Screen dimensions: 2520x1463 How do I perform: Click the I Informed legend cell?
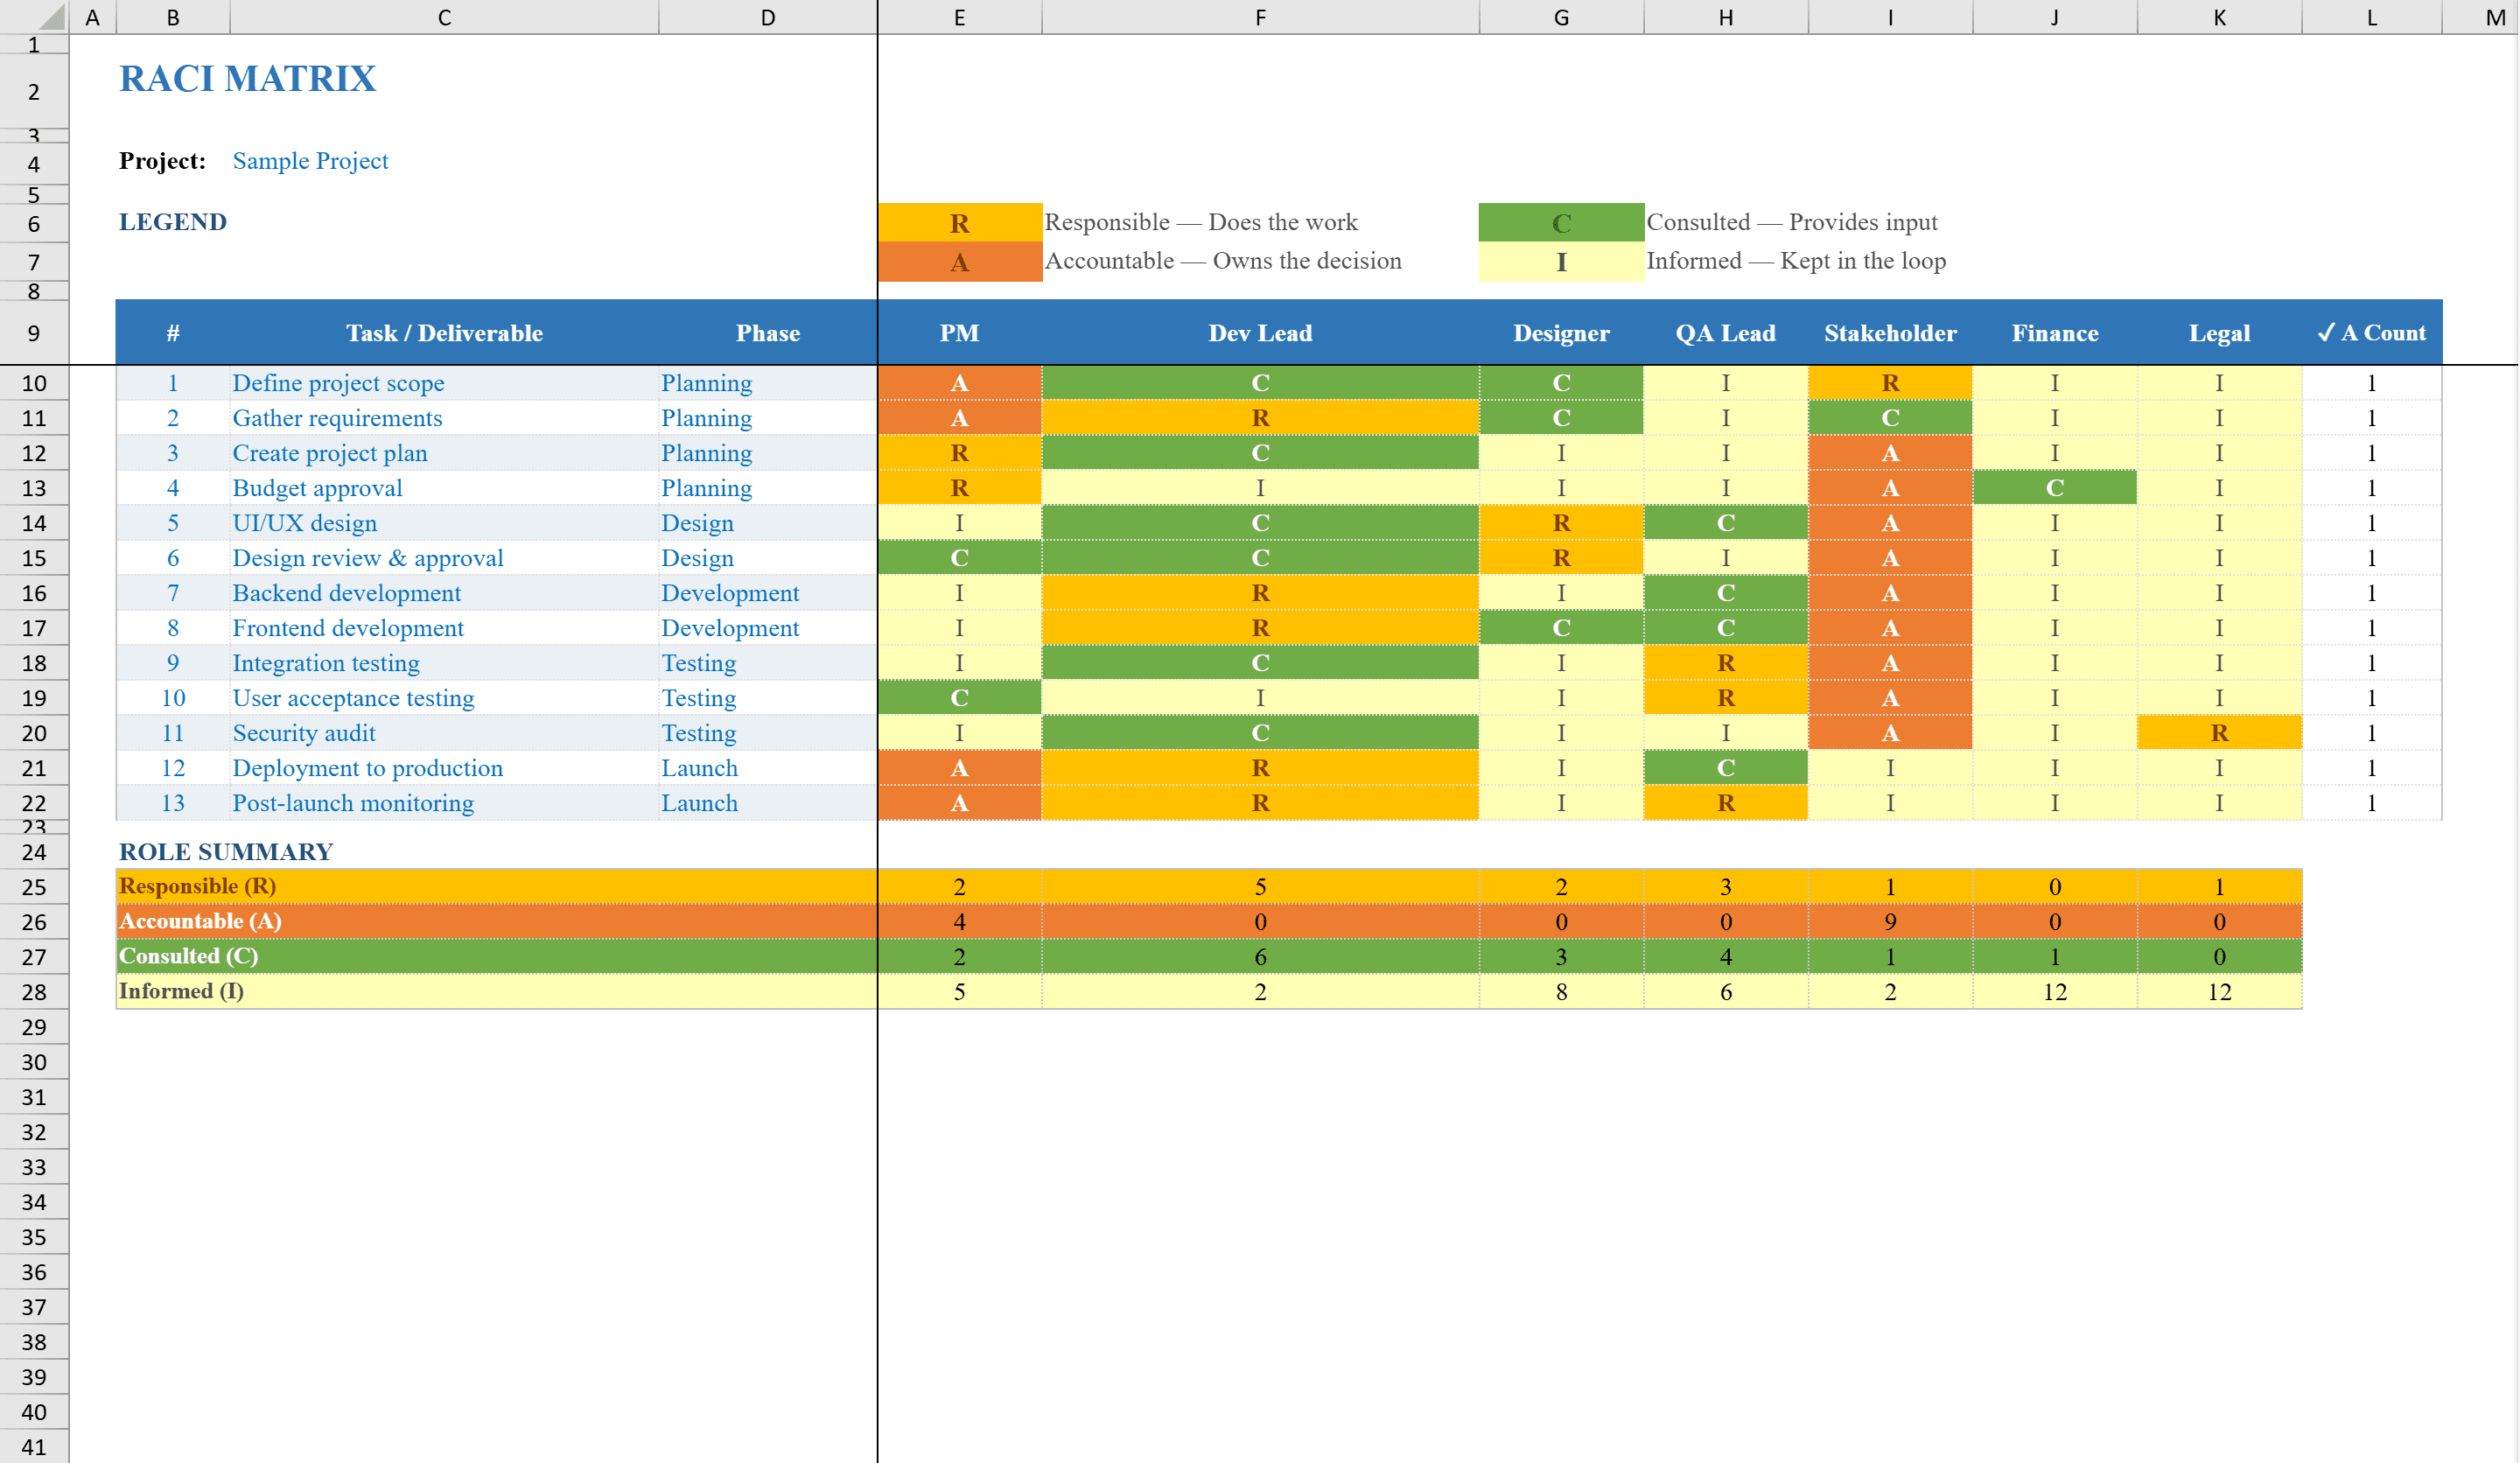pos(1560,261)
